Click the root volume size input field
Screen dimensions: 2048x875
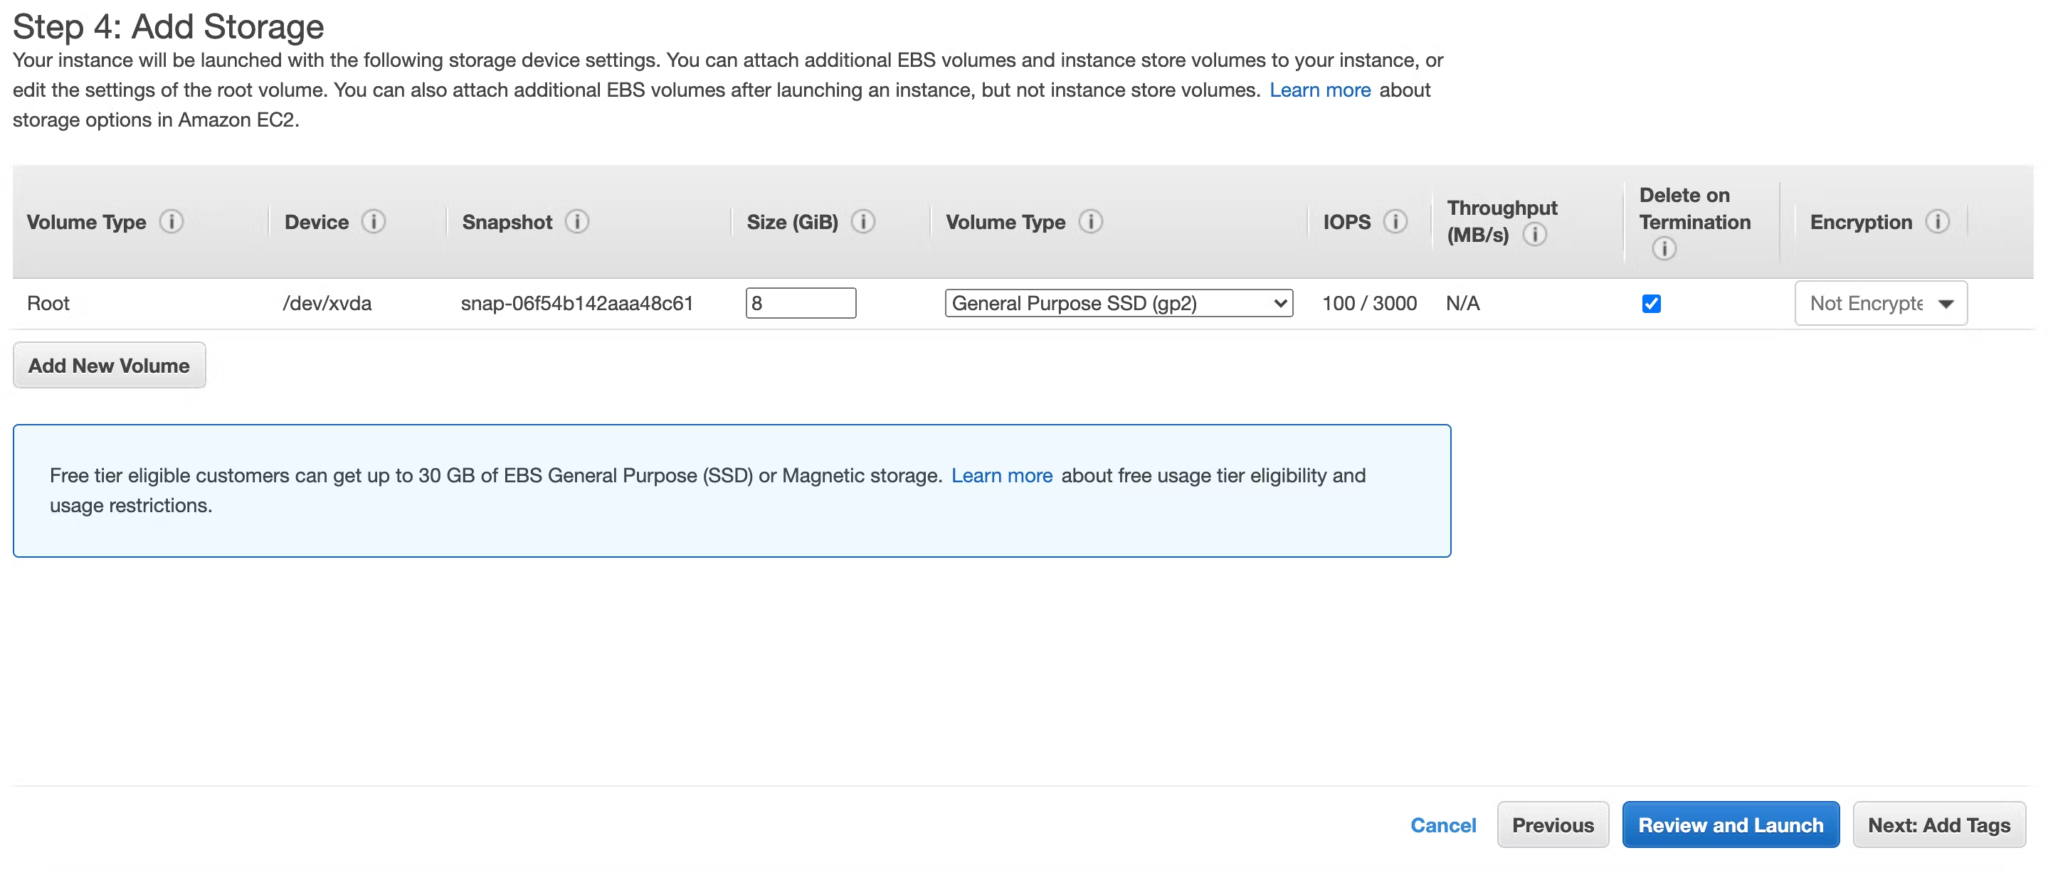[800, 303]
